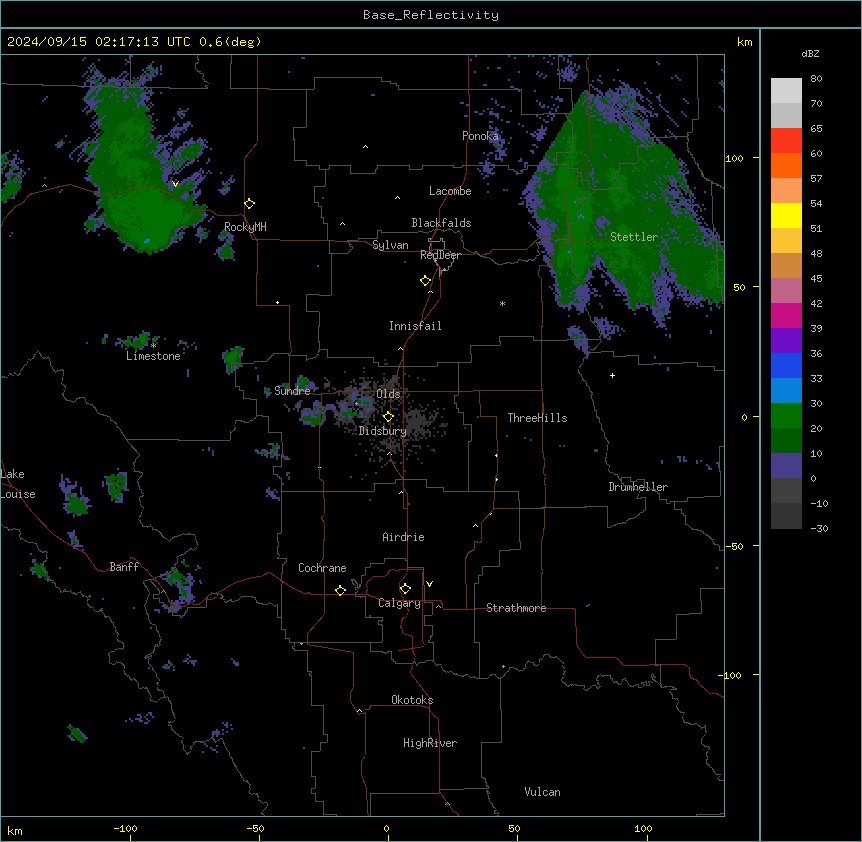Select the Lacombe city label
This screenshot has height=842, width=862.
[x=450, y=191]
